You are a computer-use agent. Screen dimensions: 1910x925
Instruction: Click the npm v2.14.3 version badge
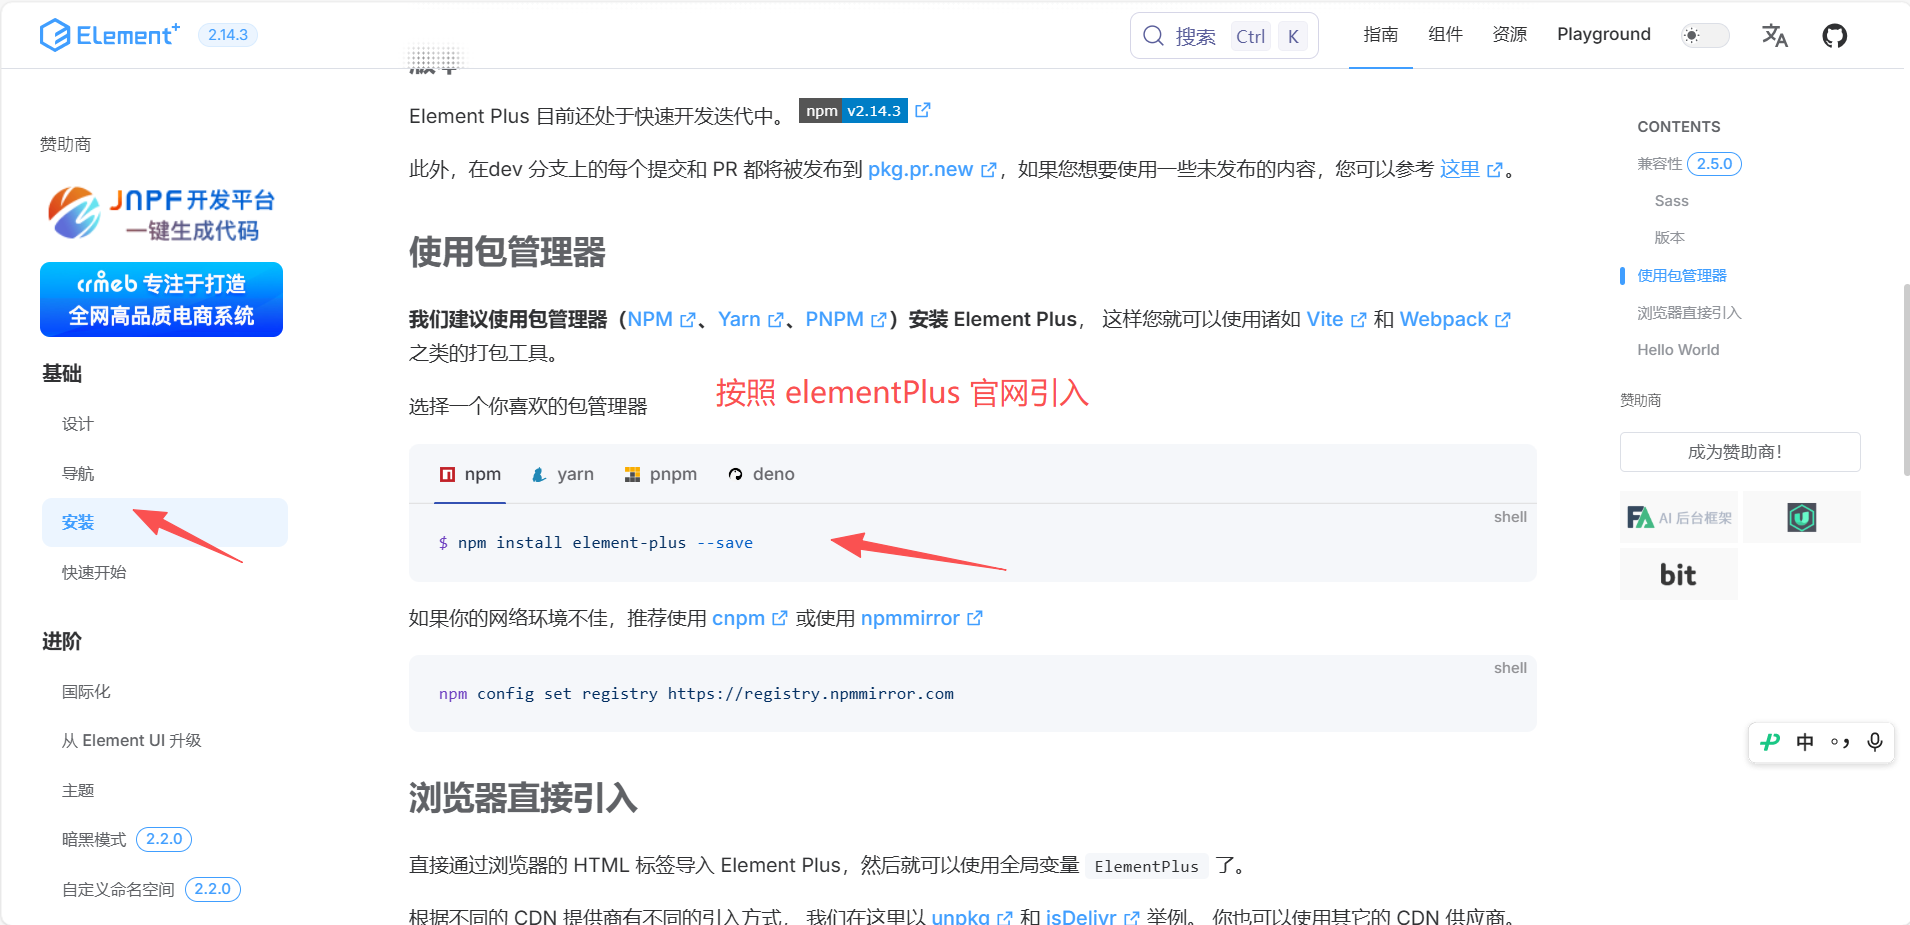(x=853, y=111)
